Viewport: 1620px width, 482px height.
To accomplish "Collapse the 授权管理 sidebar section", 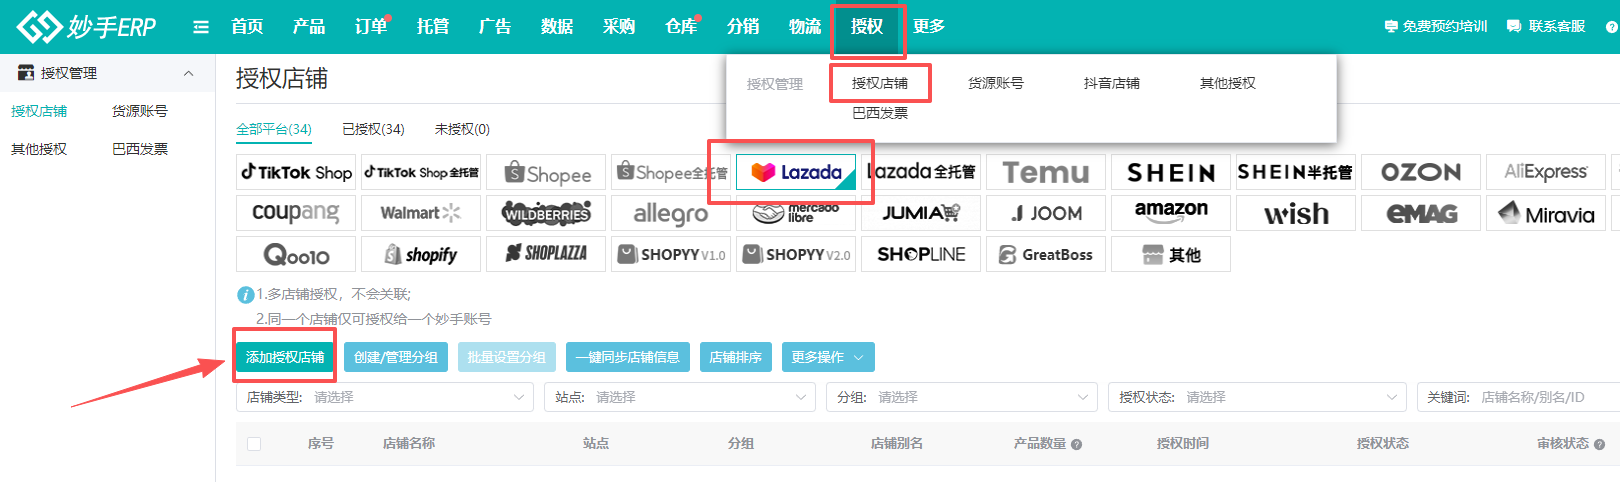I will click(188, 73).
